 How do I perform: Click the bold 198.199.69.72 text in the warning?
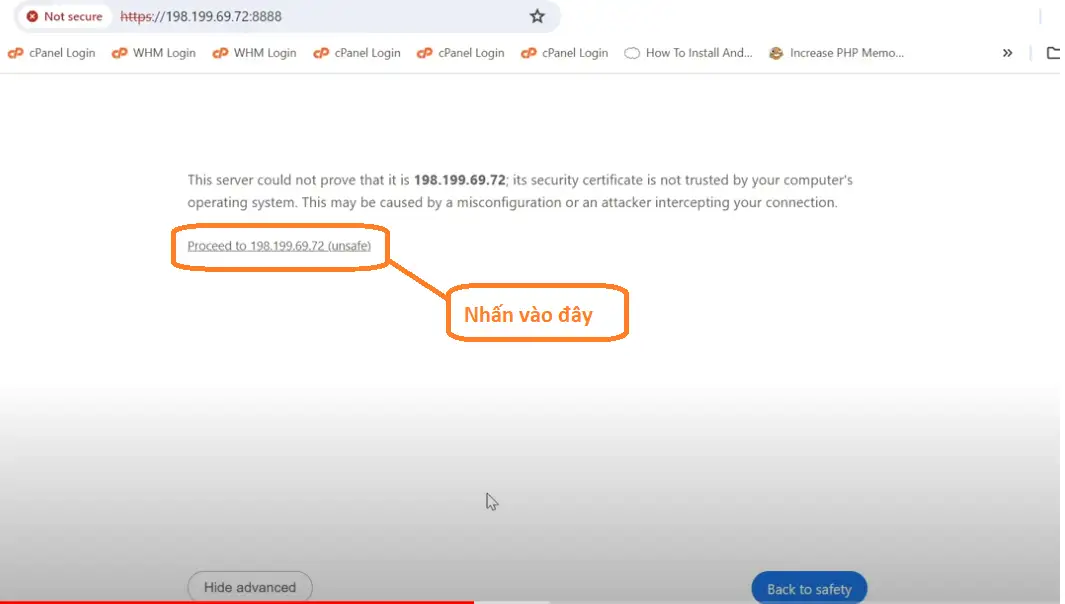tap(460, 180)
